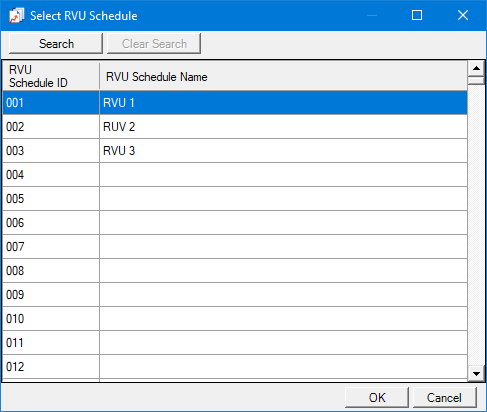Click the Search button
This screenshot has width=487, height=412.
click(x=56, y=43)
